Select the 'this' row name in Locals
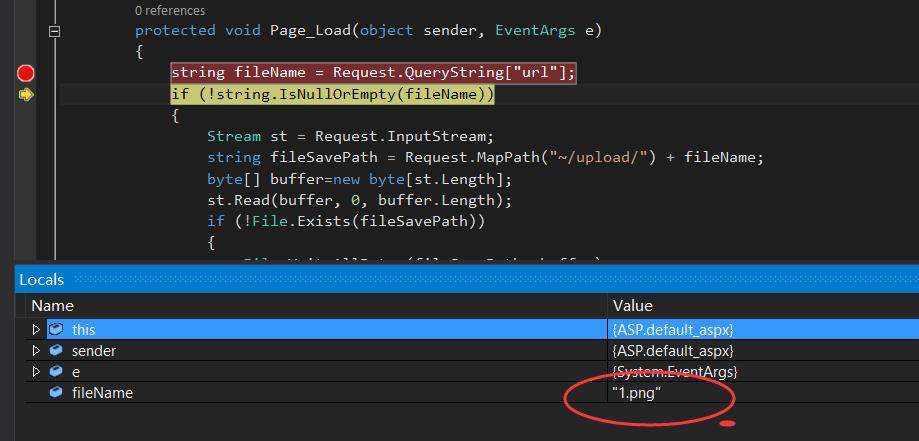 coord(83,330)
